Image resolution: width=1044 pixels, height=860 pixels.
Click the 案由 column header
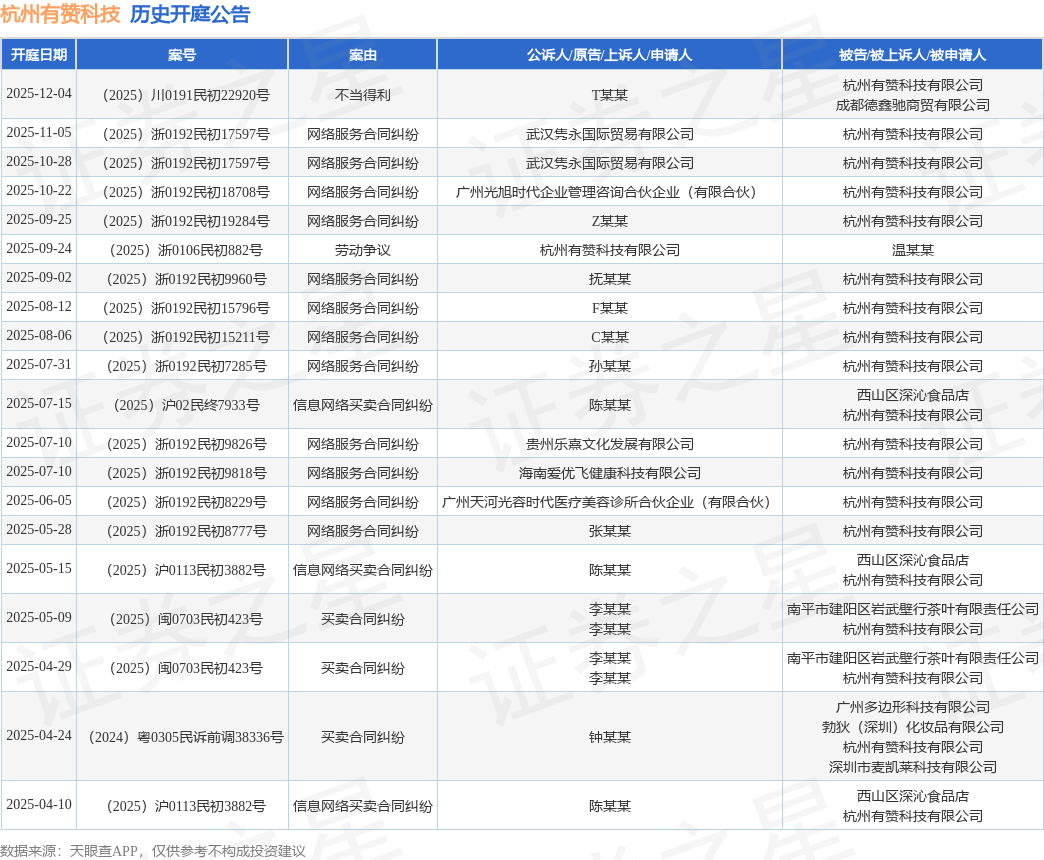point(363,55)
